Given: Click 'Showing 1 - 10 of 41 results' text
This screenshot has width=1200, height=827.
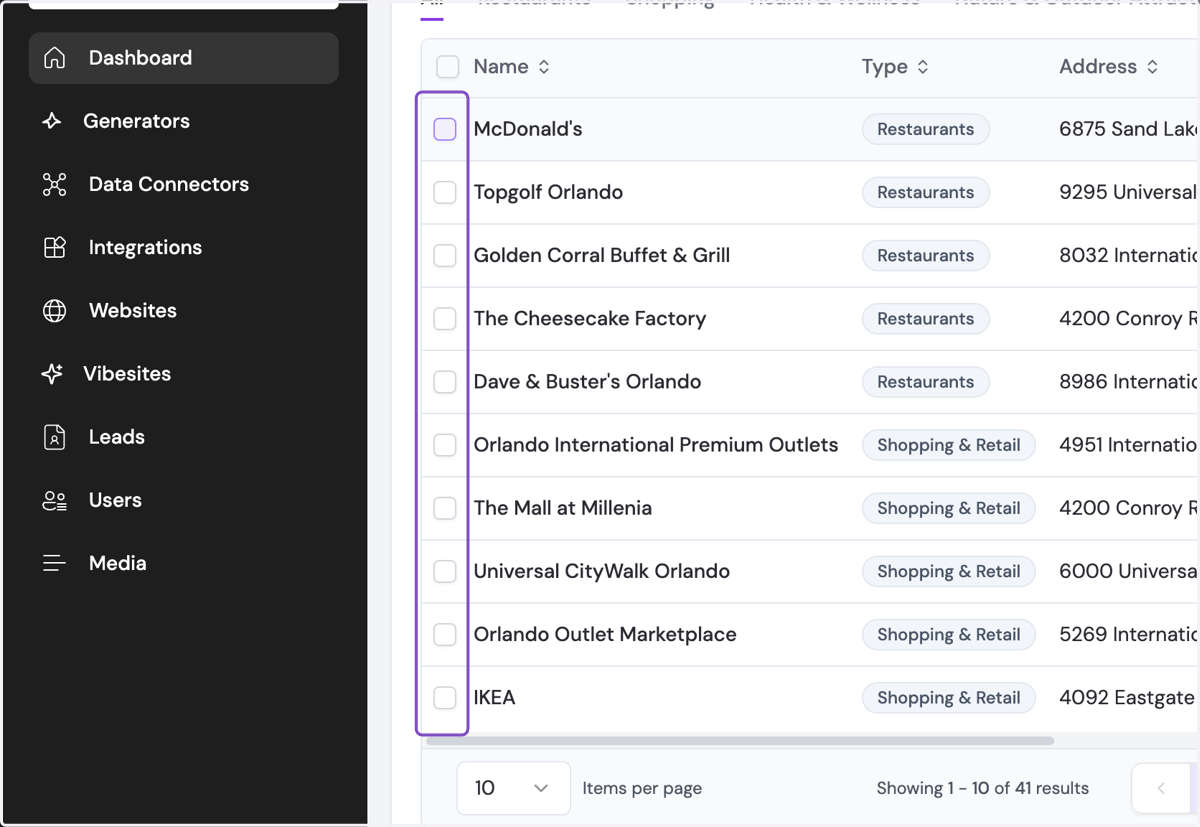Looking at the screenshot, I should click(983, 788).
